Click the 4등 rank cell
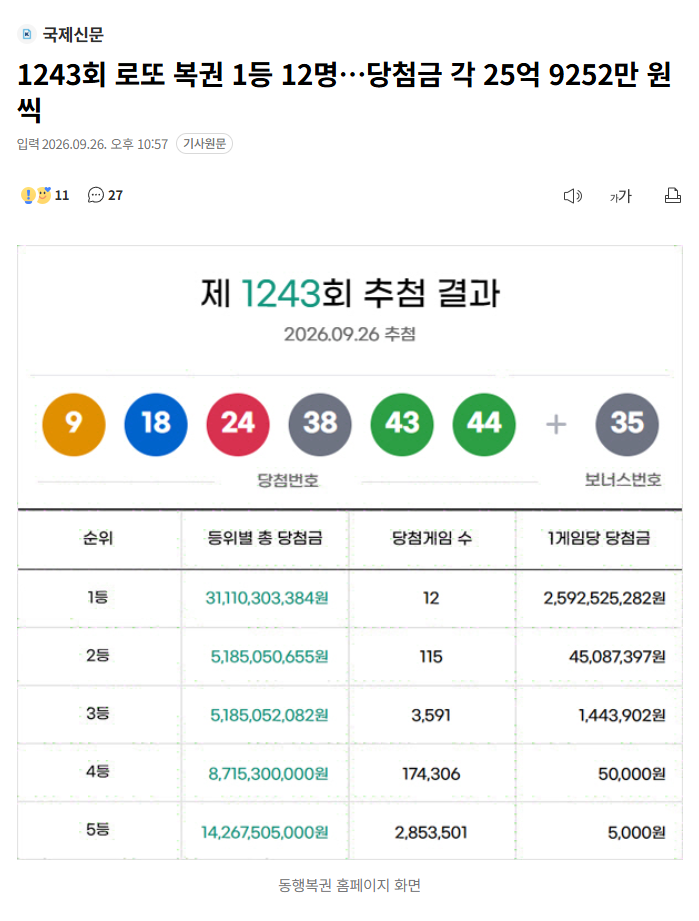699x921 pixels. tap(98, 771)
